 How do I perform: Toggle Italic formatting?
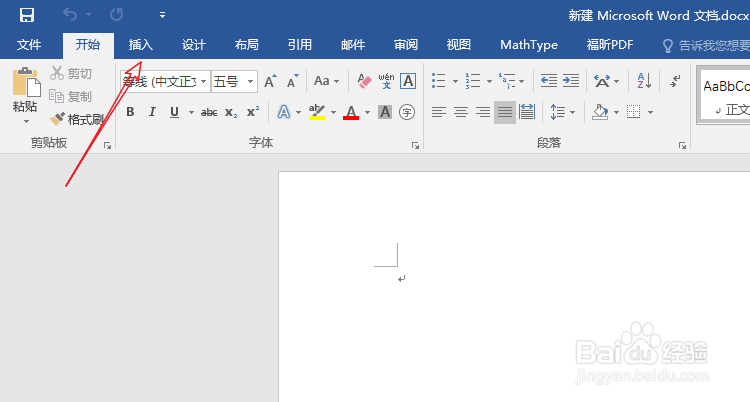pos(152,112)
